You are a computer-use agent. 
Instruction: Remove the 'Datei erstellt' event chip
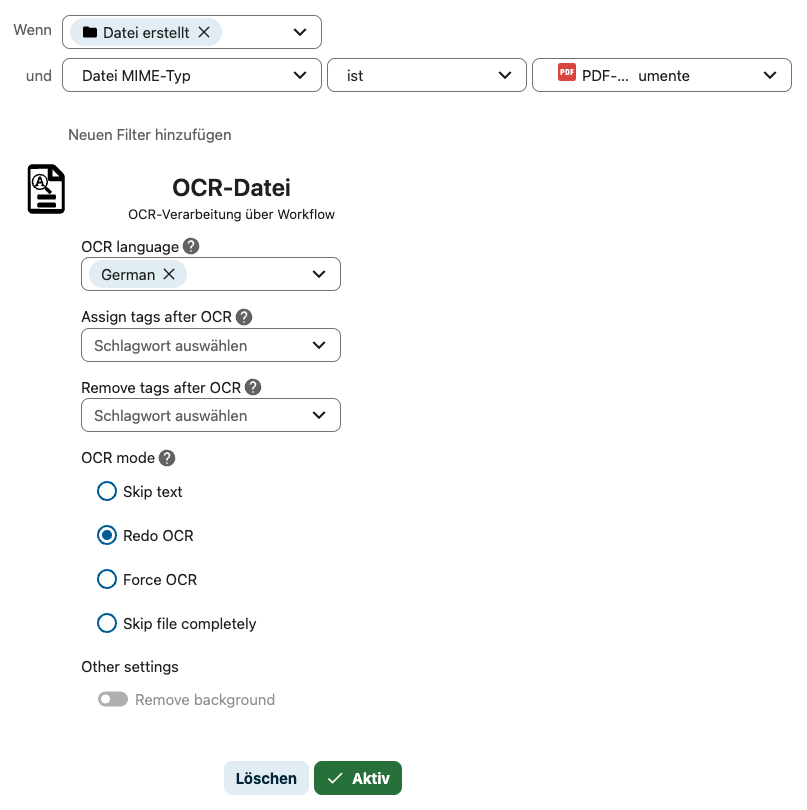click(204, 32)
